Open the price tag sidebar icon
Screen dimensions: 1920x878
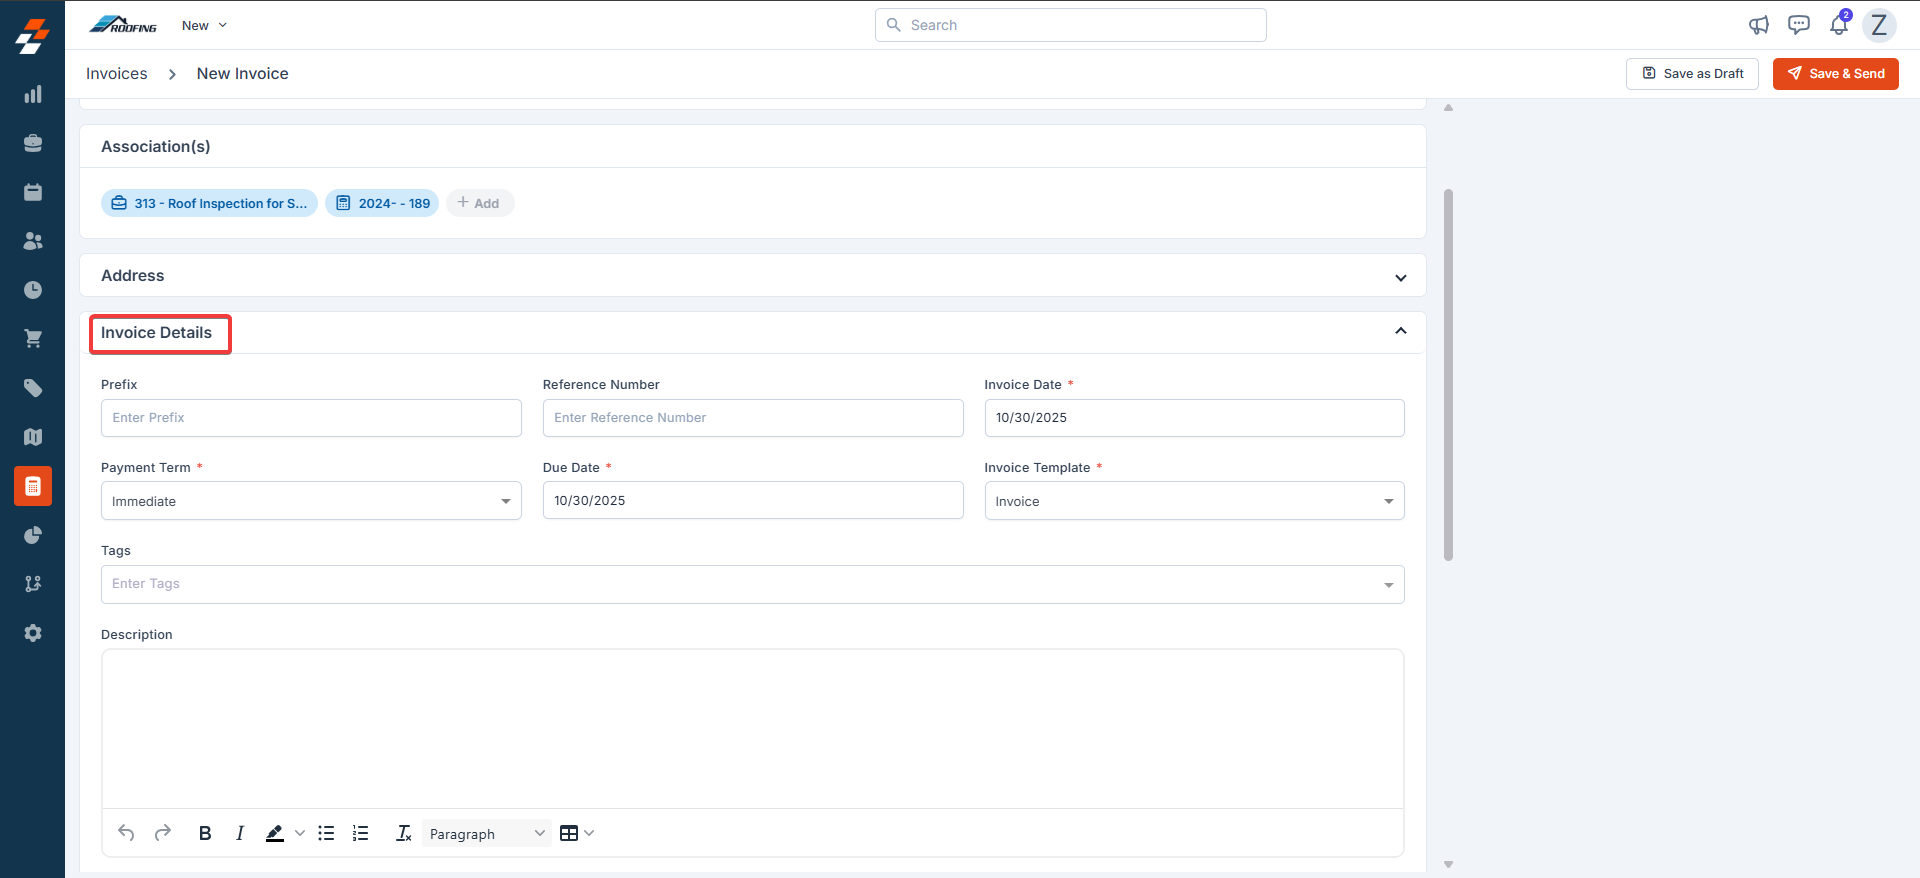pos(33,388)
